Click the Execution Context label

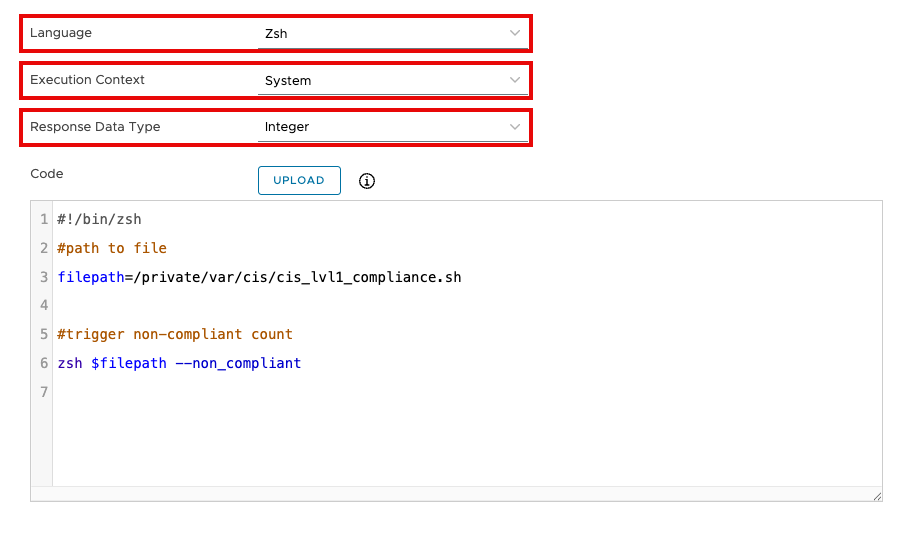tap(87, 80)
